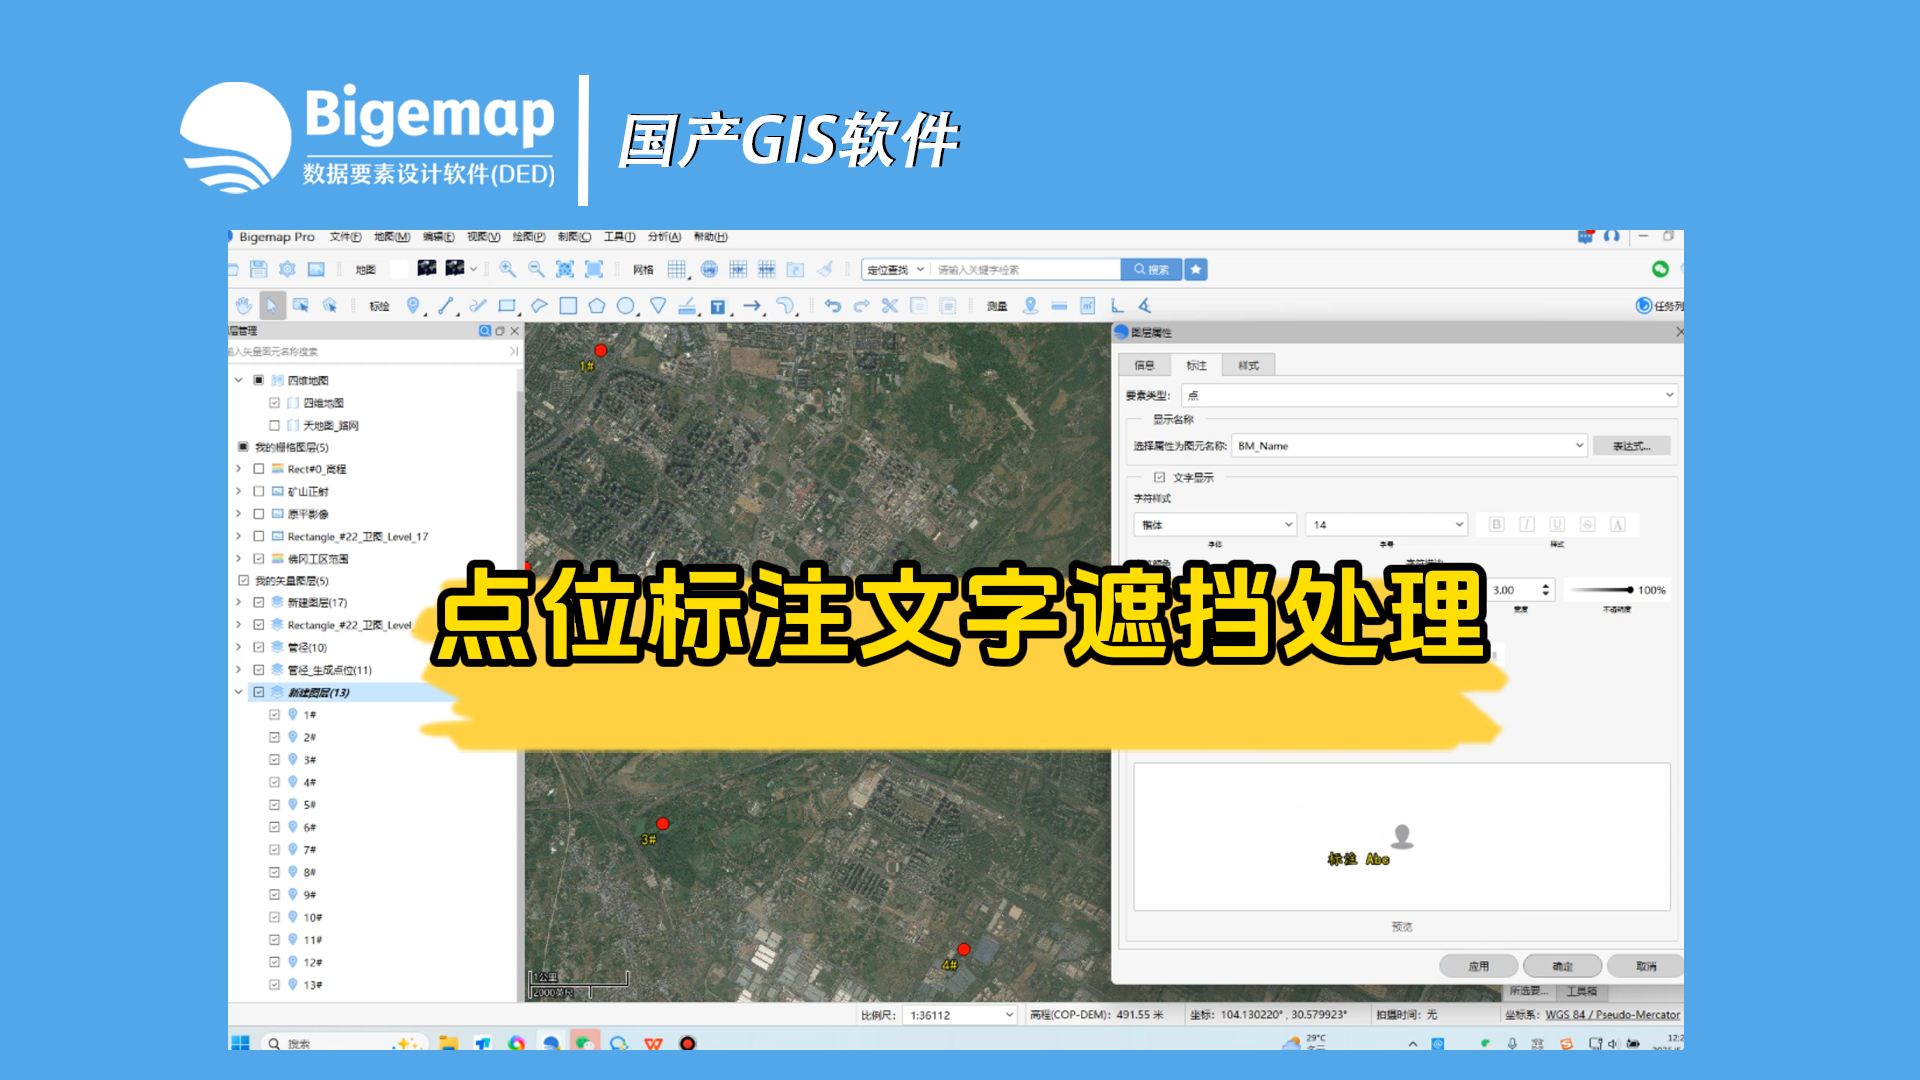Select the arrow pointer tool
The height and width of the screenshot is (1080, 1920).
(272, 306)
